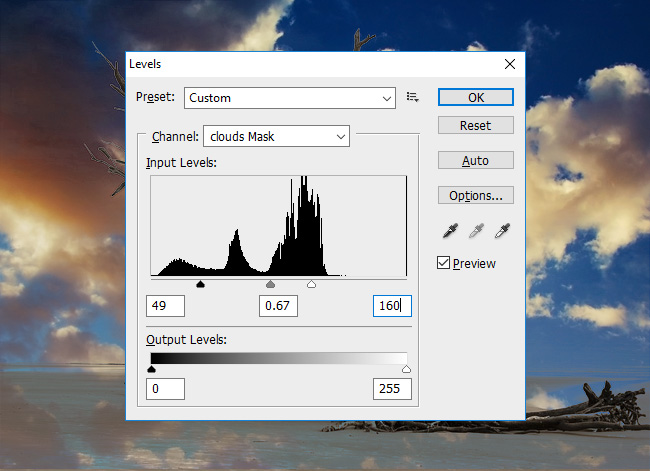Viewport: 650px width, 471px height.
Task: Click the input shadow field showing 49
Action: coord(165,306)
